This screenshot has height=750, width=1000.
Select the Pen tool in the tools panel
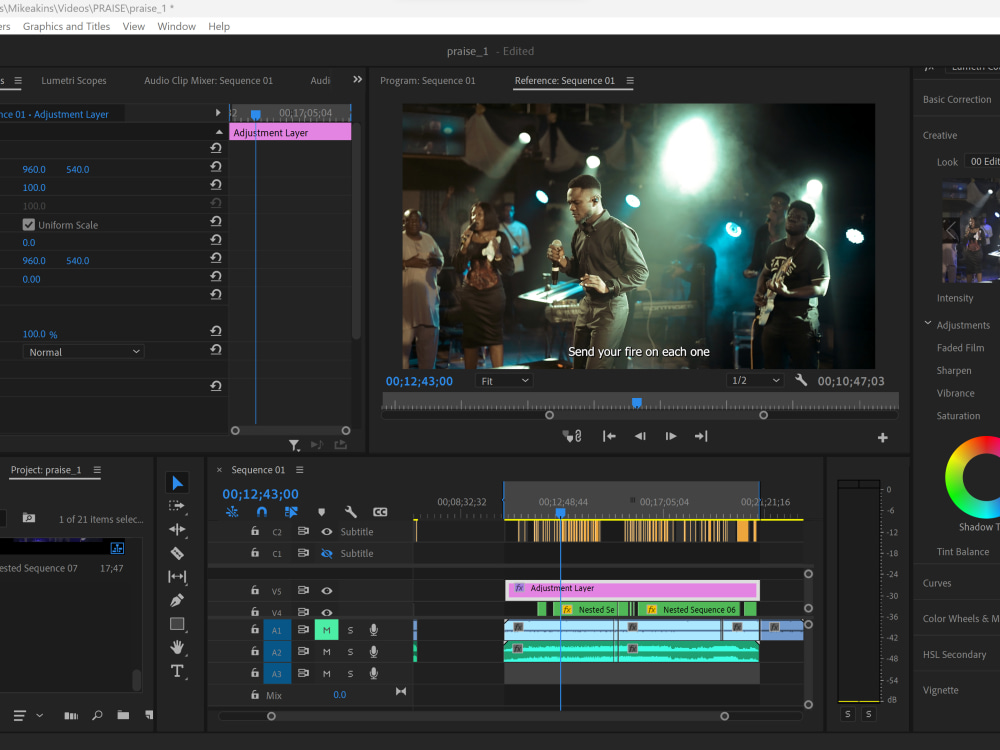click(177, 600)
